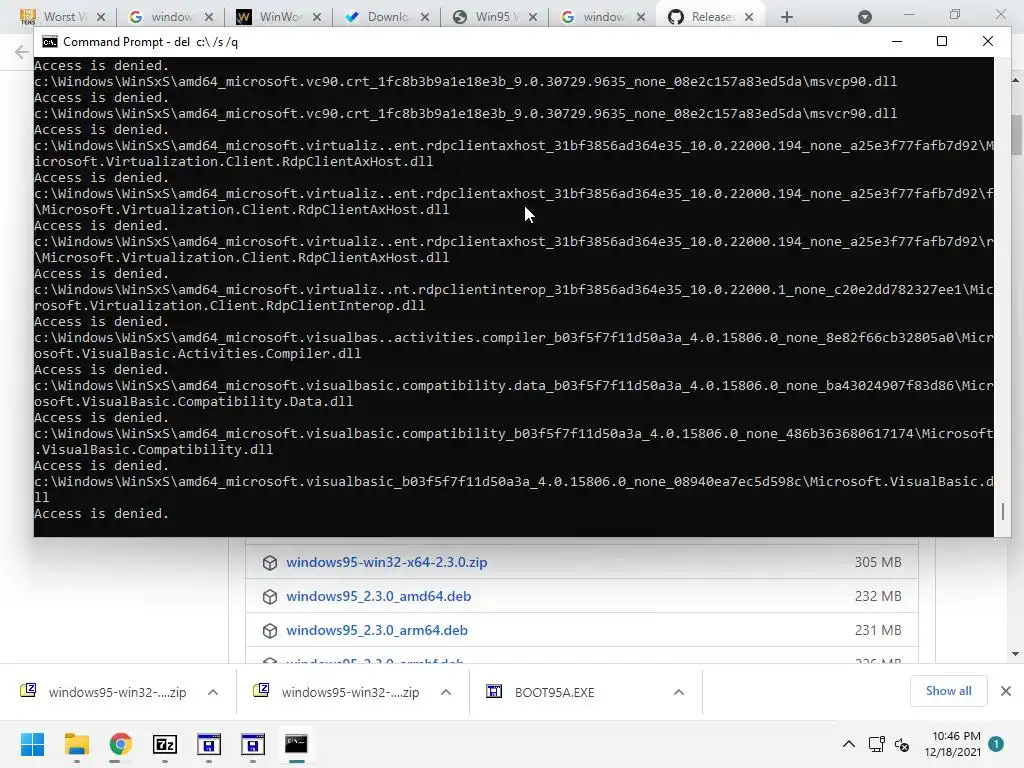Click the Command Prompt vertical scrollbar thumb
The width and height of the screenshot is (1024, 768).
click(x=1002, y=511)
